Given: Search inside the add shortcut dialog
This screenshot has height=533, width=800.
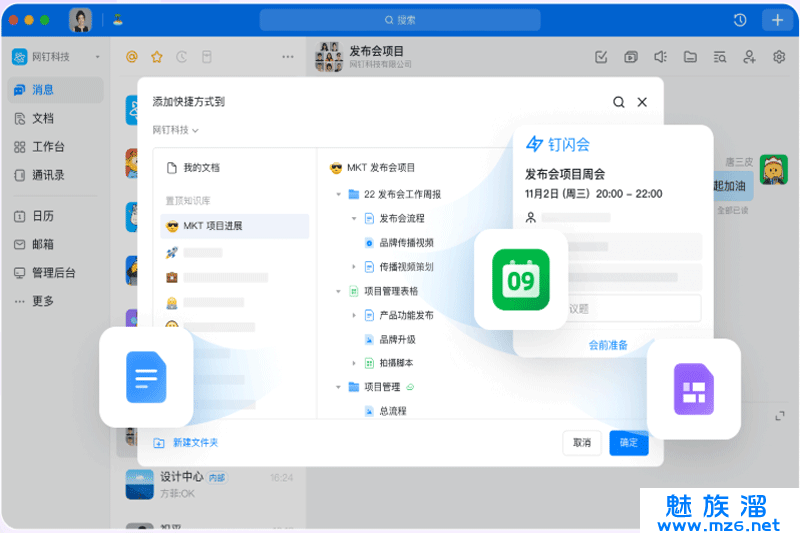Looking at the screenshot, I should [619, 102].
